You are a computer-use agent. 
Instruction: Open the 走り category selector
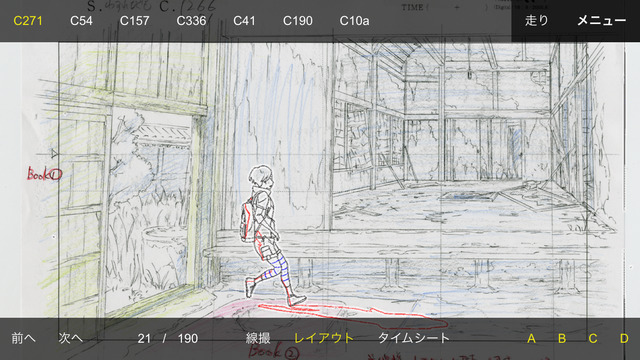[536, 20]
